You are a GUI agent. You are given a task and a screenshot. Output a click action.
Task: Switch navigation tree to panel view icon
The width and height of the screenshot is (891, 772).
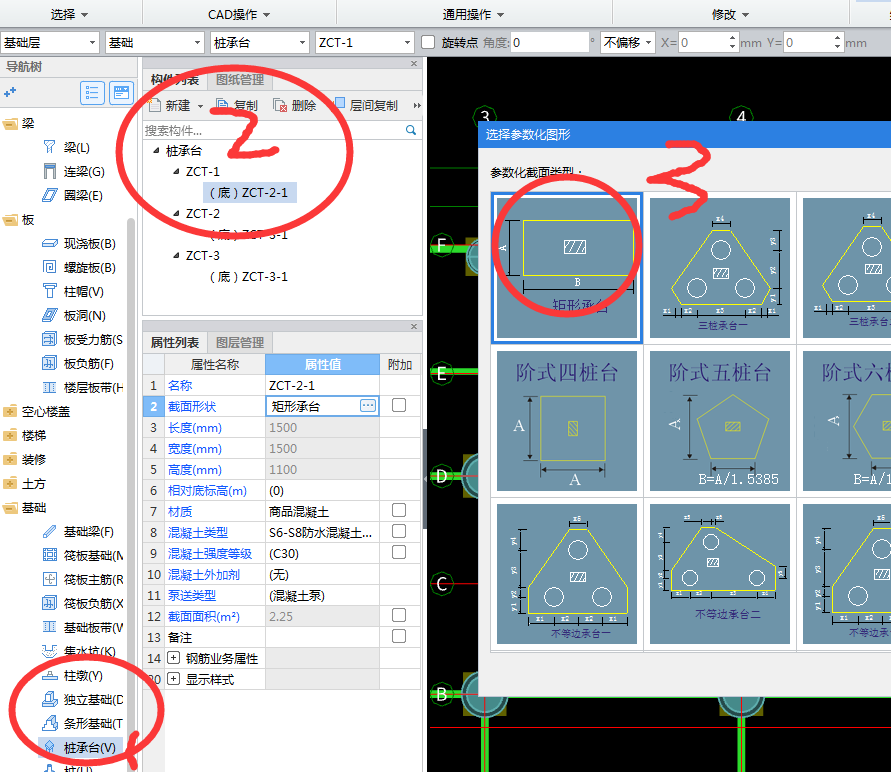(121, 93)
